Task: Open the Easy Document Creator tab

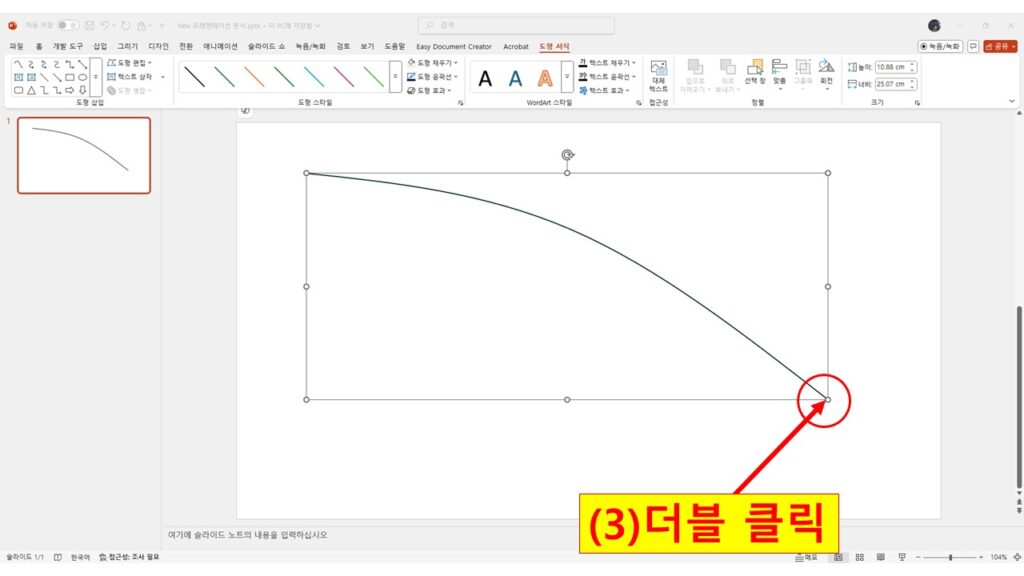Action: 454,46
